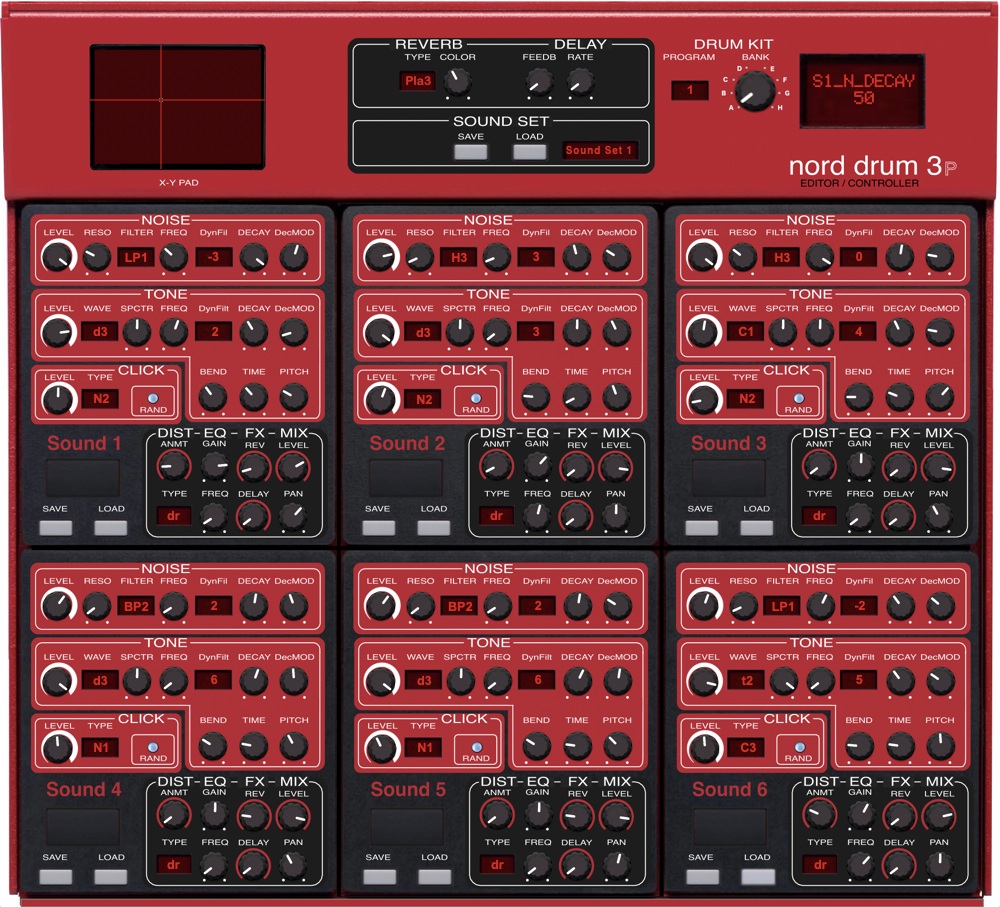Click Sound 5 BEND knob
This screenshot has height=907, width=1000.
click(536, 746)
